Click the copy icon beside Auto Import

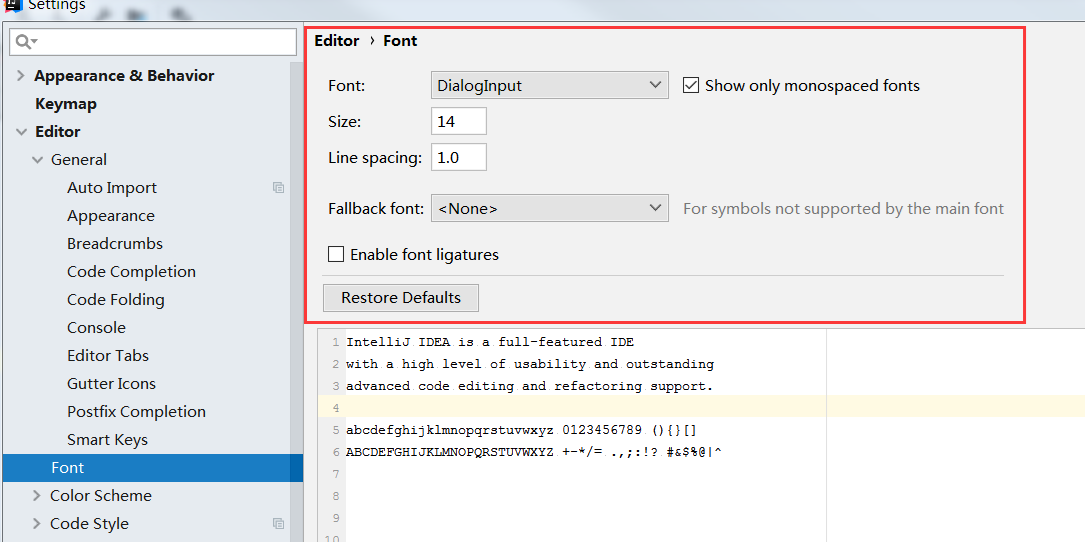[x=278, y=188]
